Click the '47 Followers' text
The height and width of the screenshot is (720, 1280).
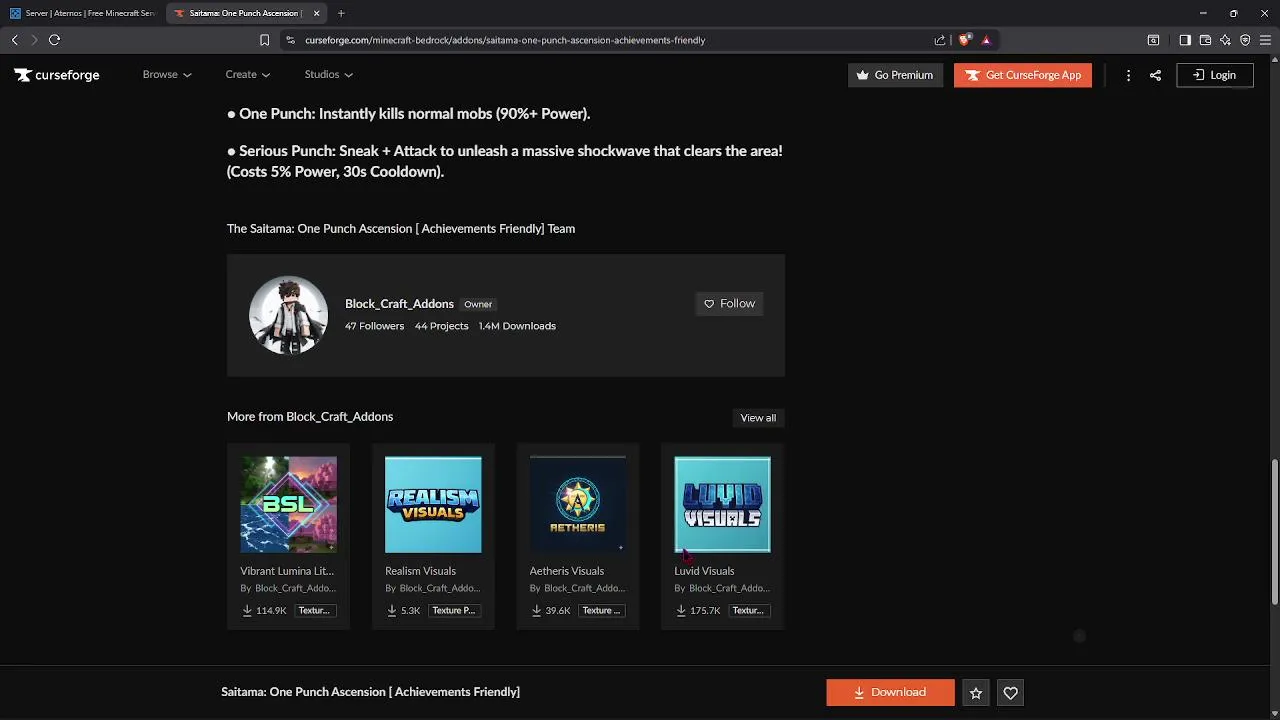pyautogui.click(x=374, y=326)
